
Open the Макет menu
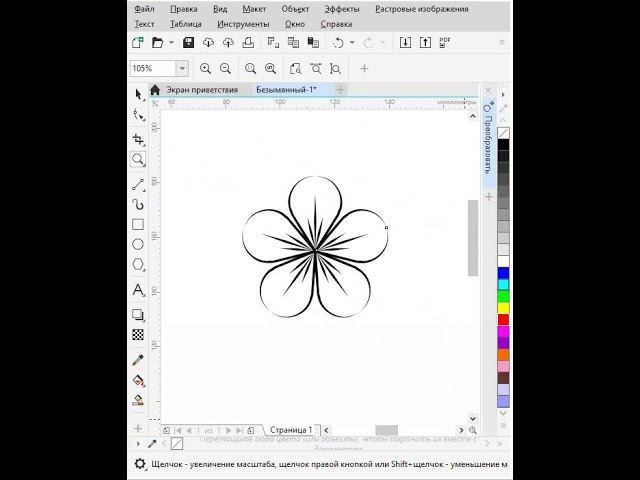point(254,9)
